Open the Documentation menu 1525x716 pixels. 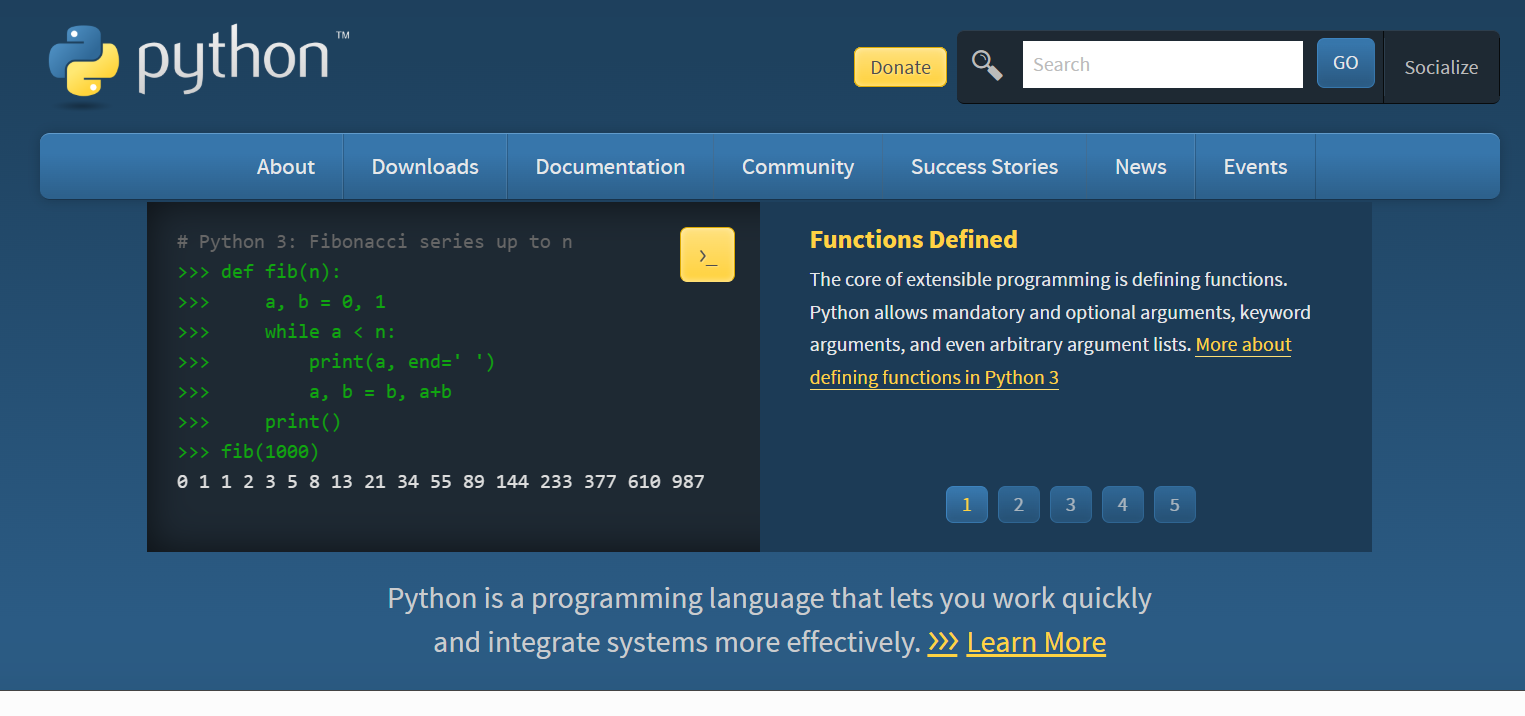coord(610,166)
